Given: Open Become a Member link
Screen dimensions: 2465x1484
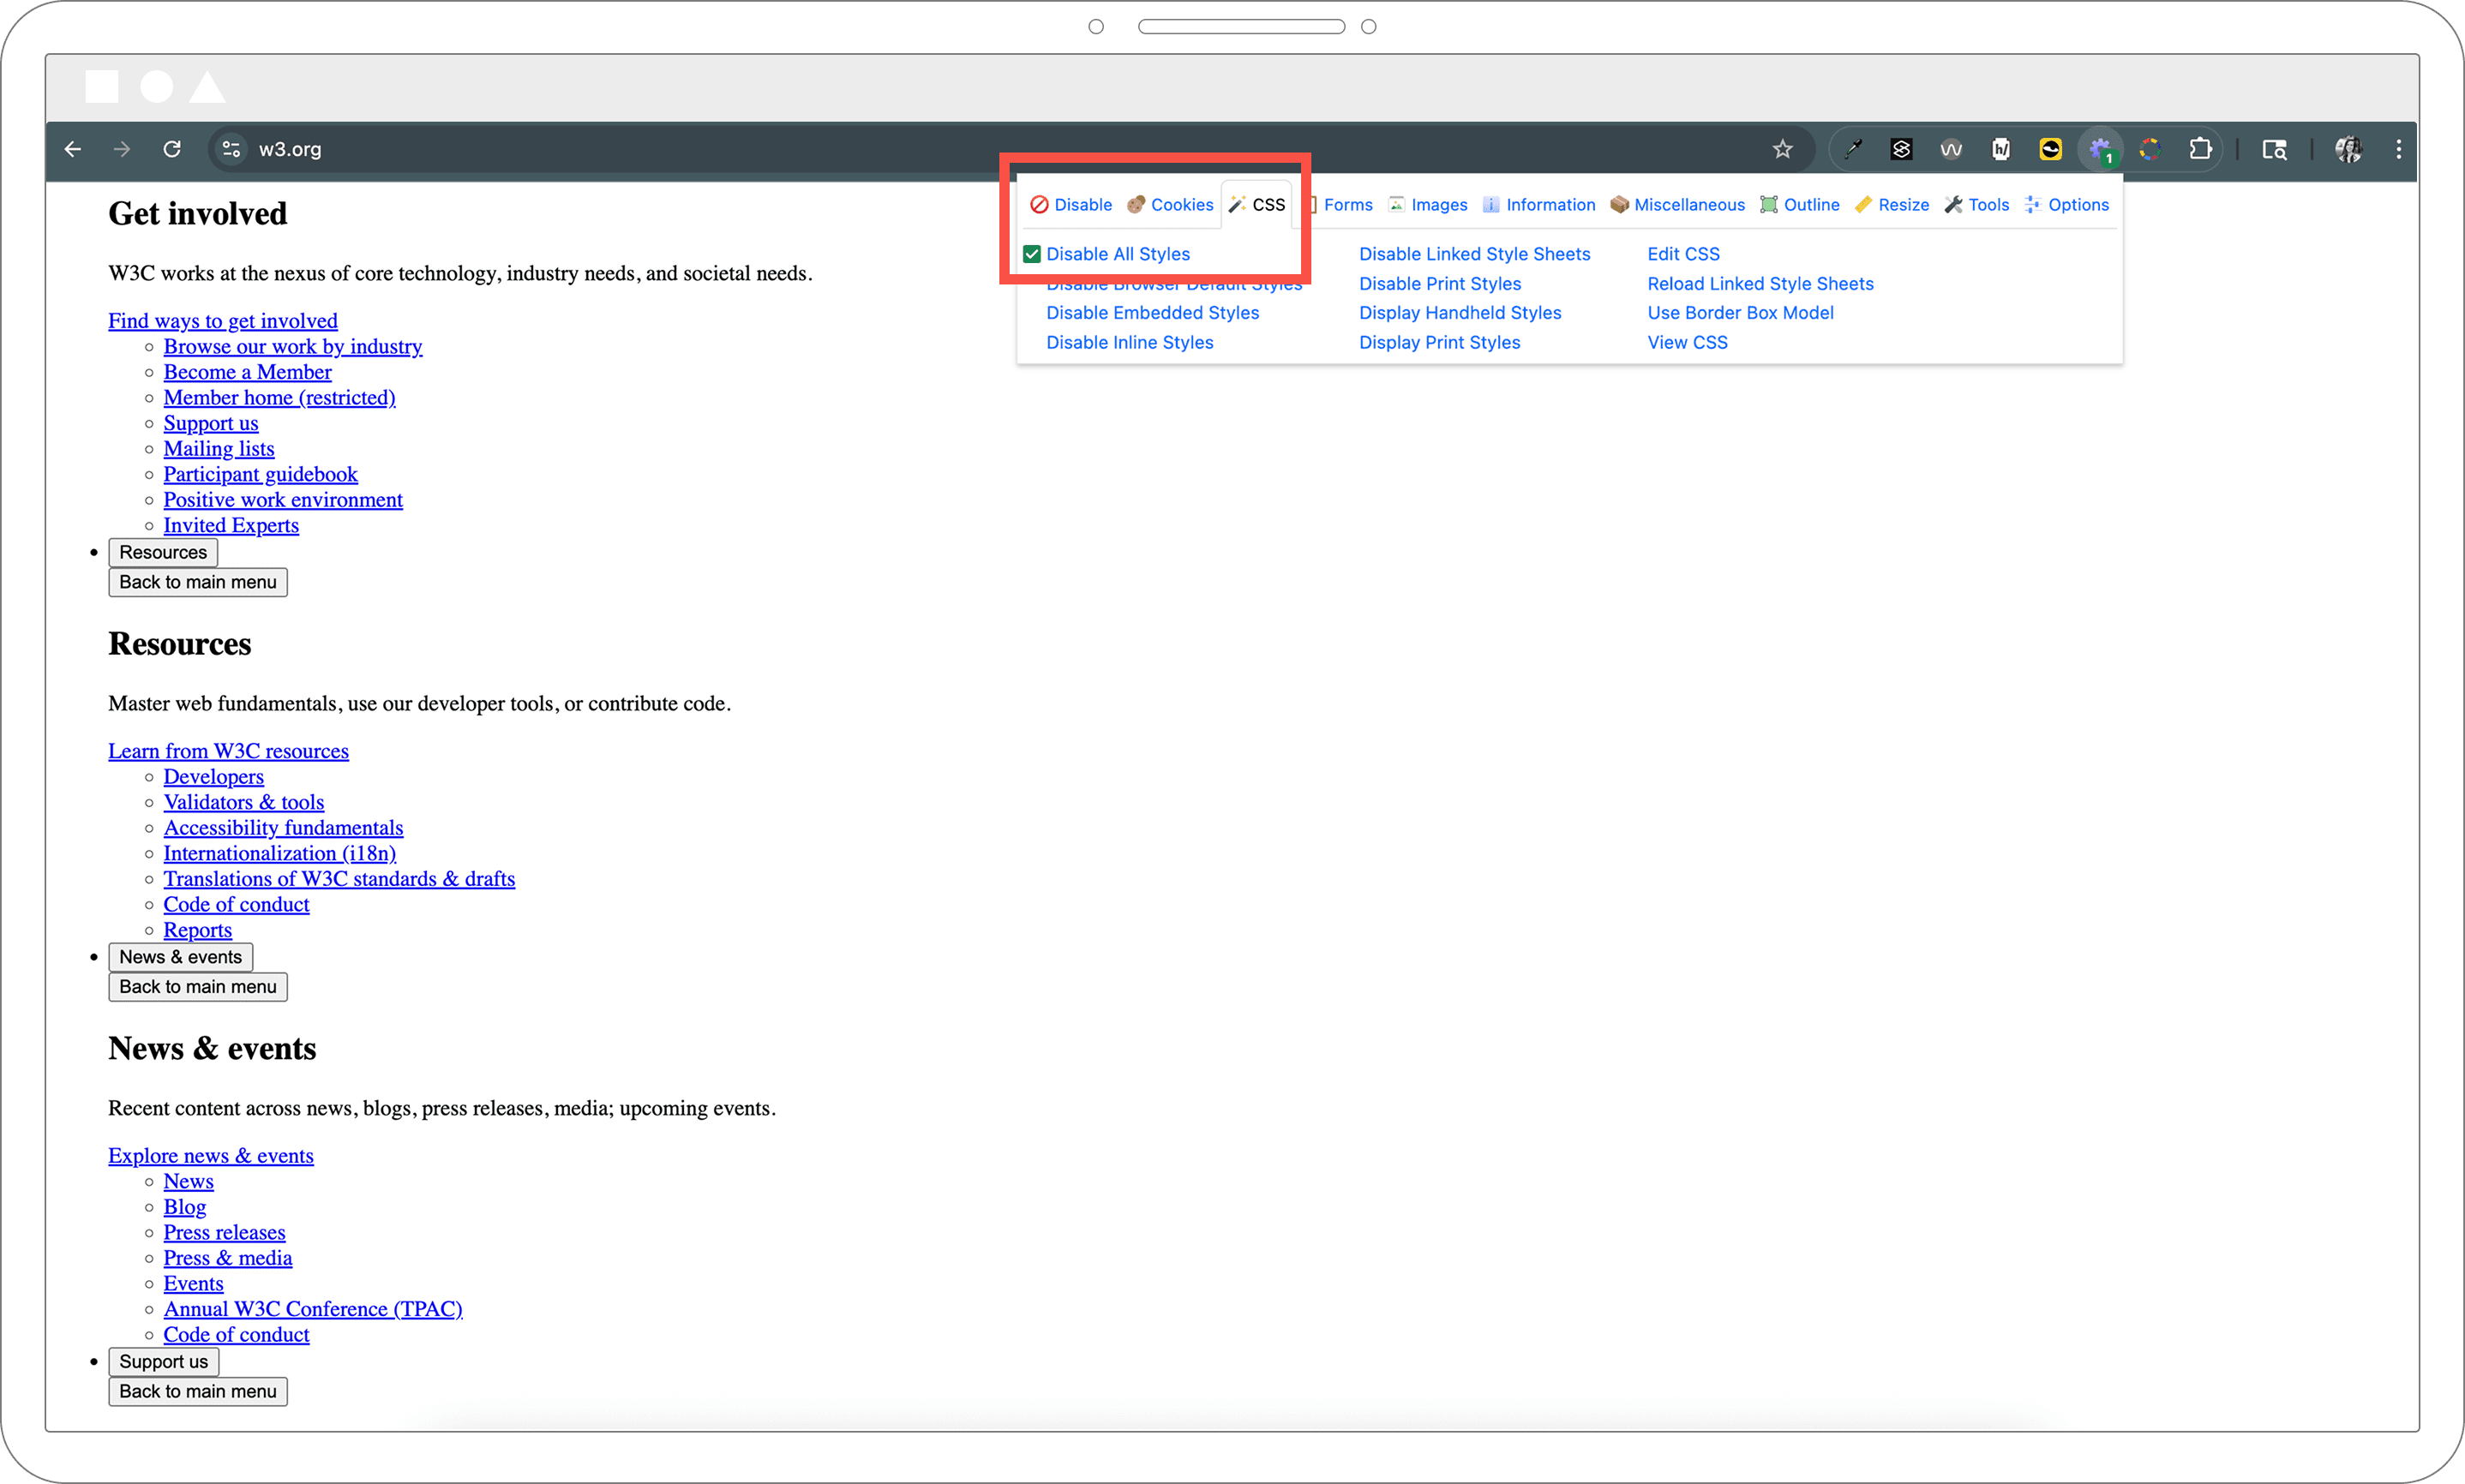Looking at the screenshot, I should 247,372.
